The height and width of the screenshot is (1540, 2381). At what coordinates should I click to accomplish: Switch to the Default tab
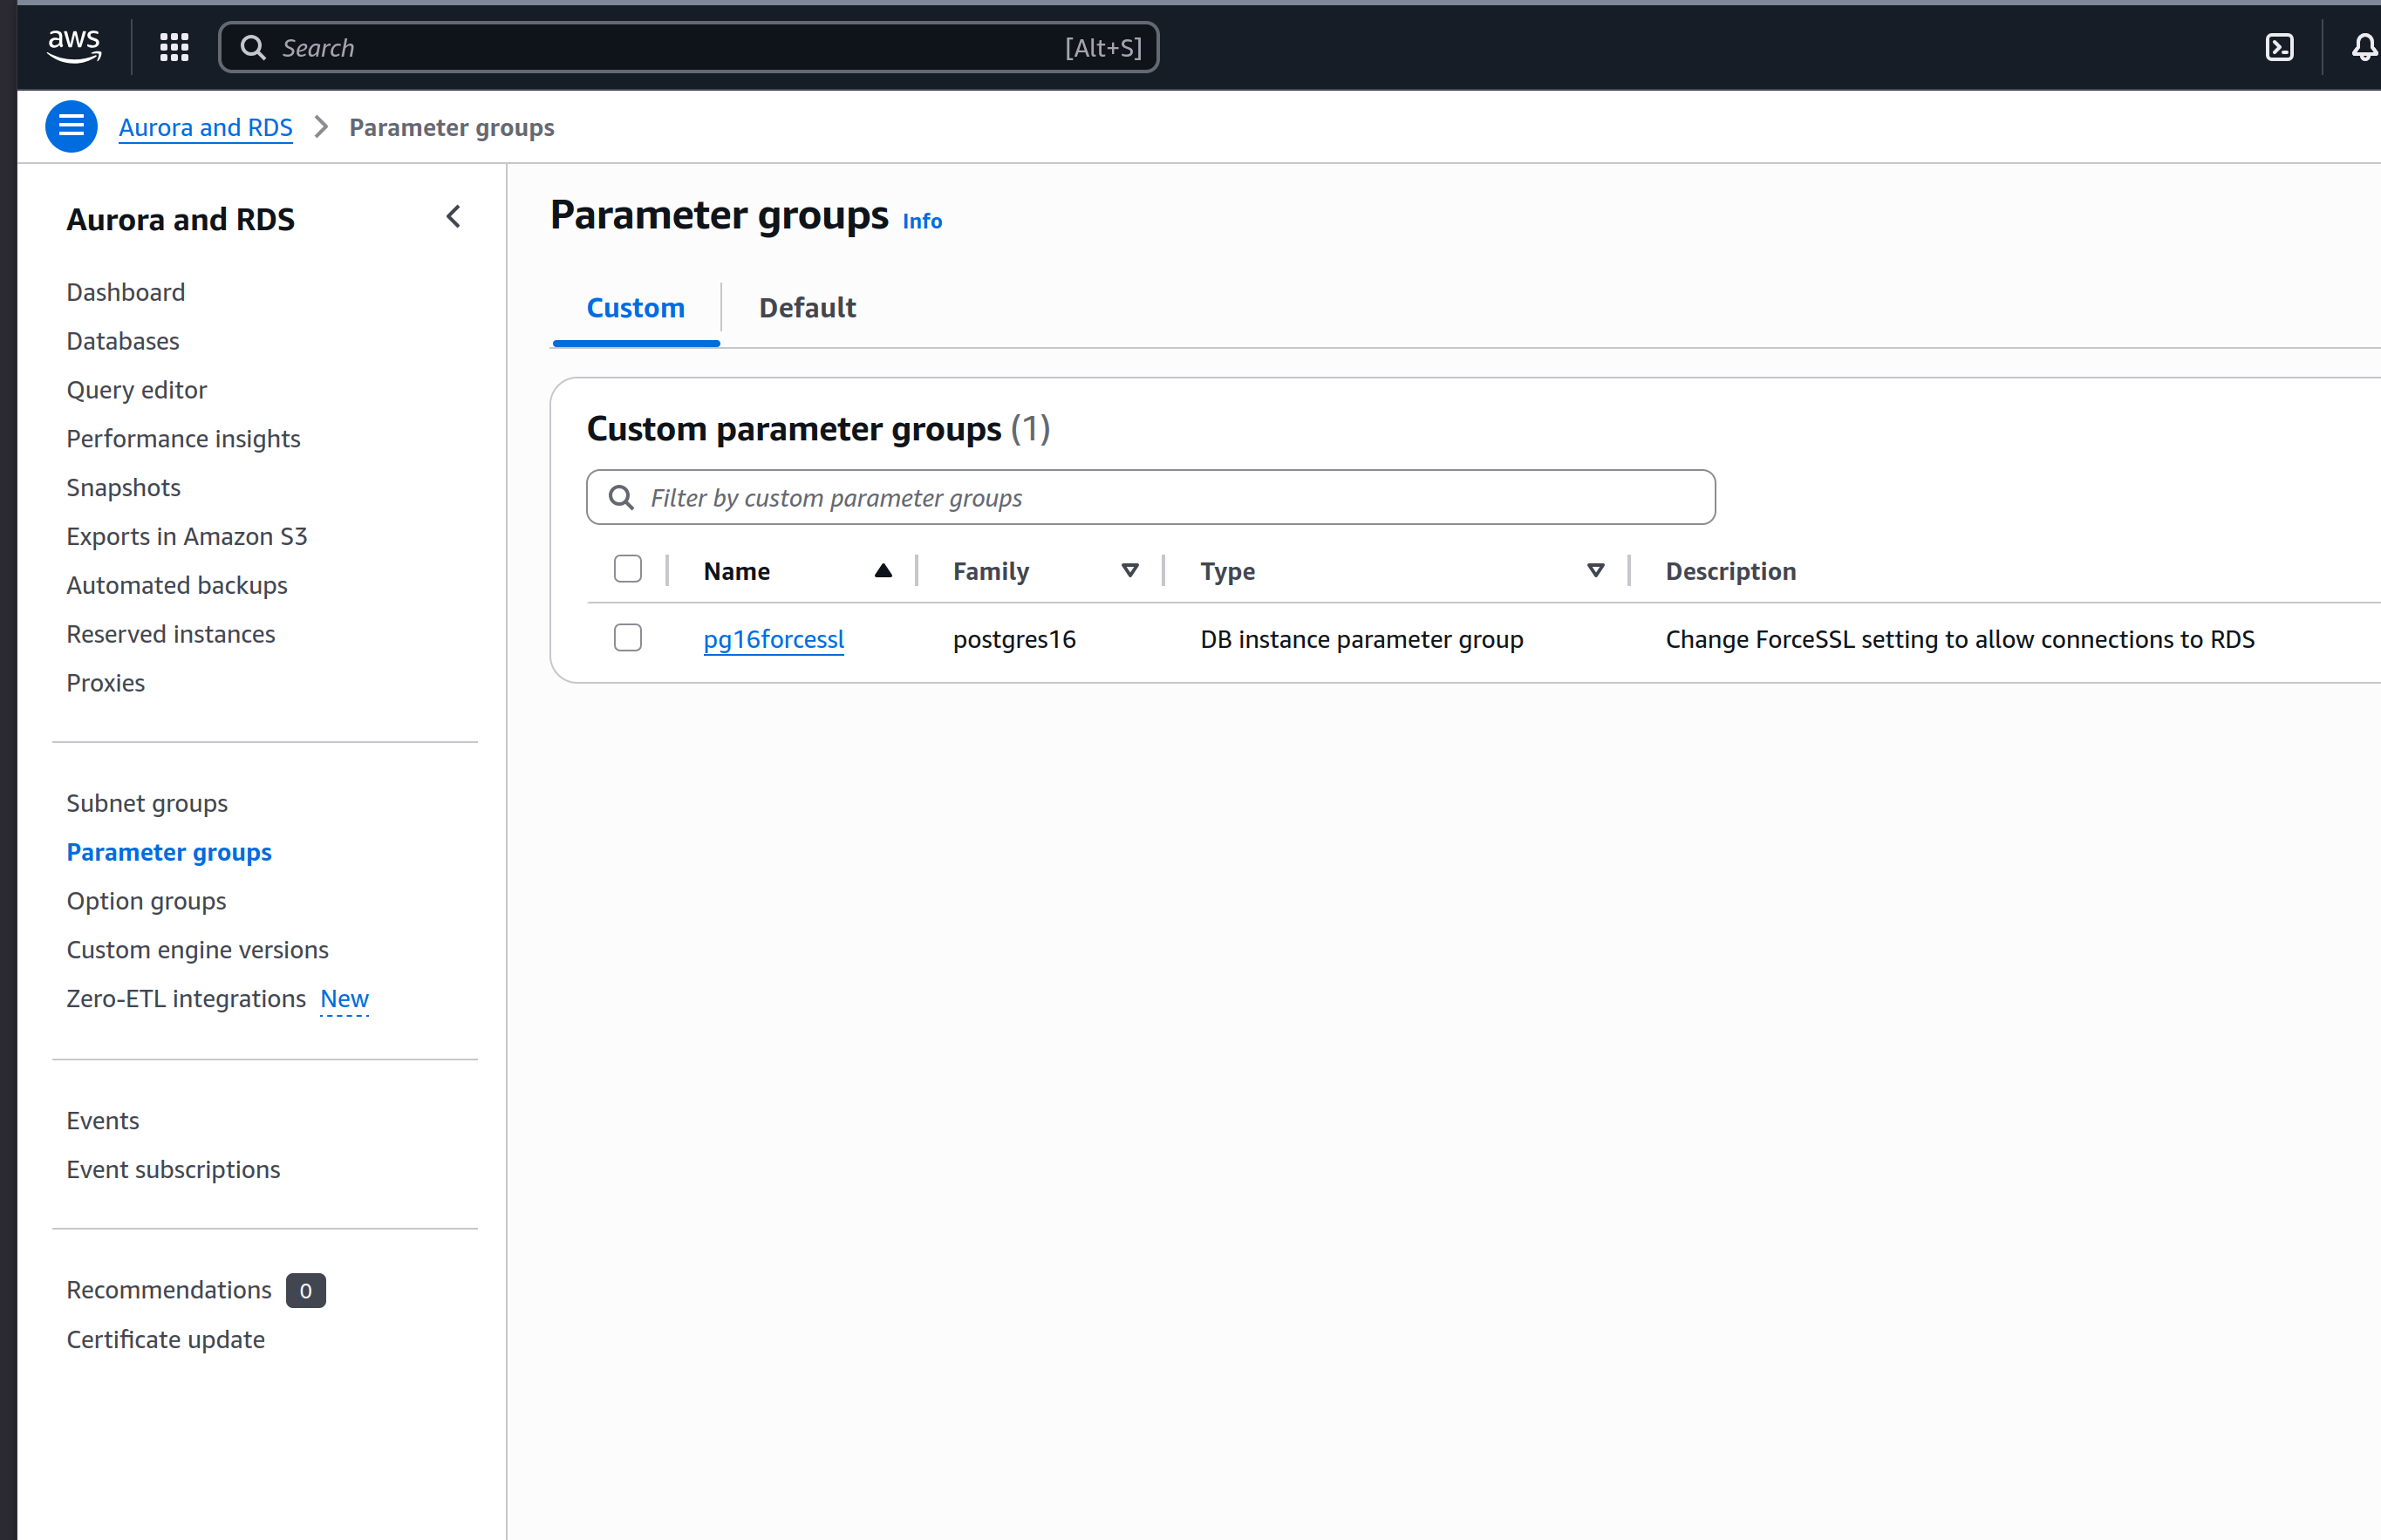click(x=807, y=308)
